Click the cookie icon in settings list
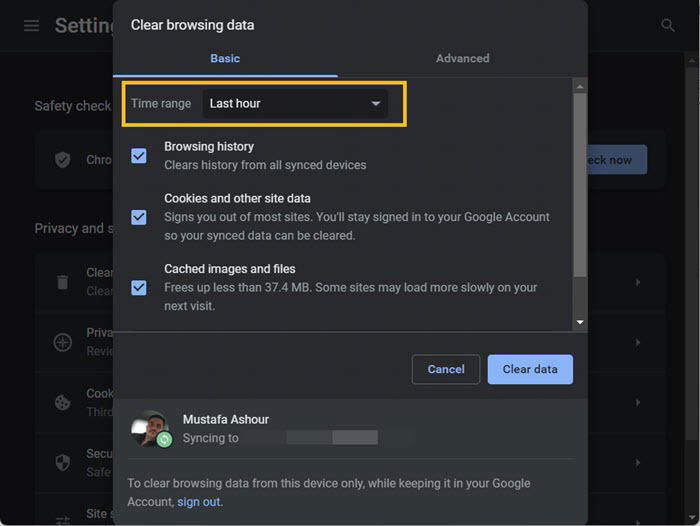Image resolution: width=700 pixels, height=526 pixels. [x=62, y=402]
